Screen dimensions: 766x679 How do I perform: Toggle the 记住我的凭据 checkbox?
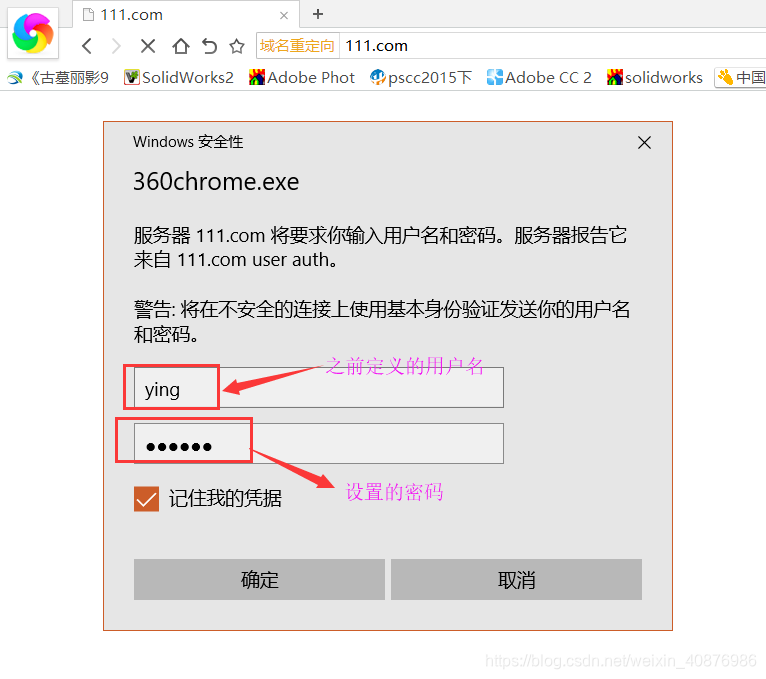pos(147,499)
